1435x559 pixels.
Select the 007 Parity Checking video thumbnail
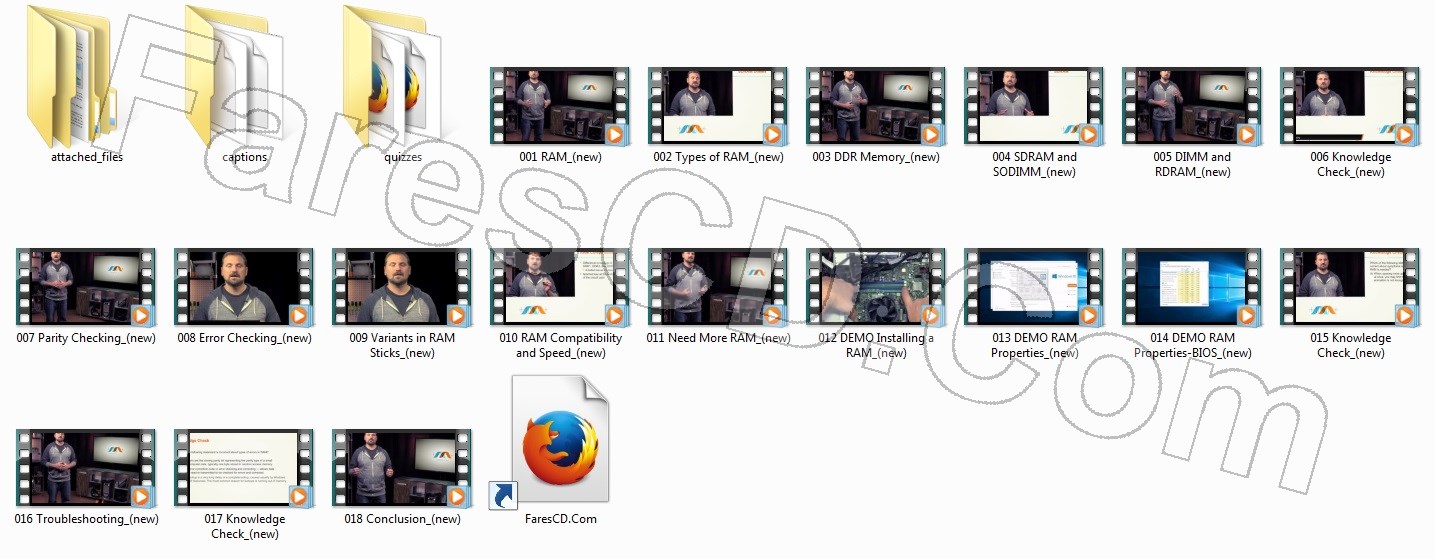click(86, 287)
